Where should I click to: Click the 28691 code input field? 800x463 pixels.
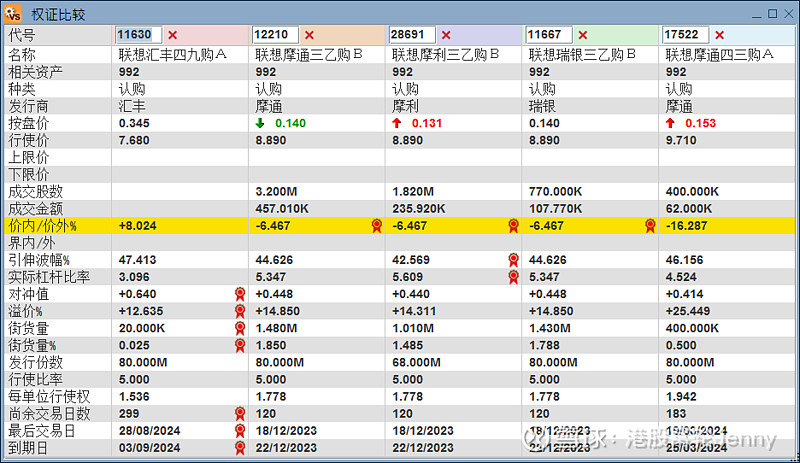(412, 35)
